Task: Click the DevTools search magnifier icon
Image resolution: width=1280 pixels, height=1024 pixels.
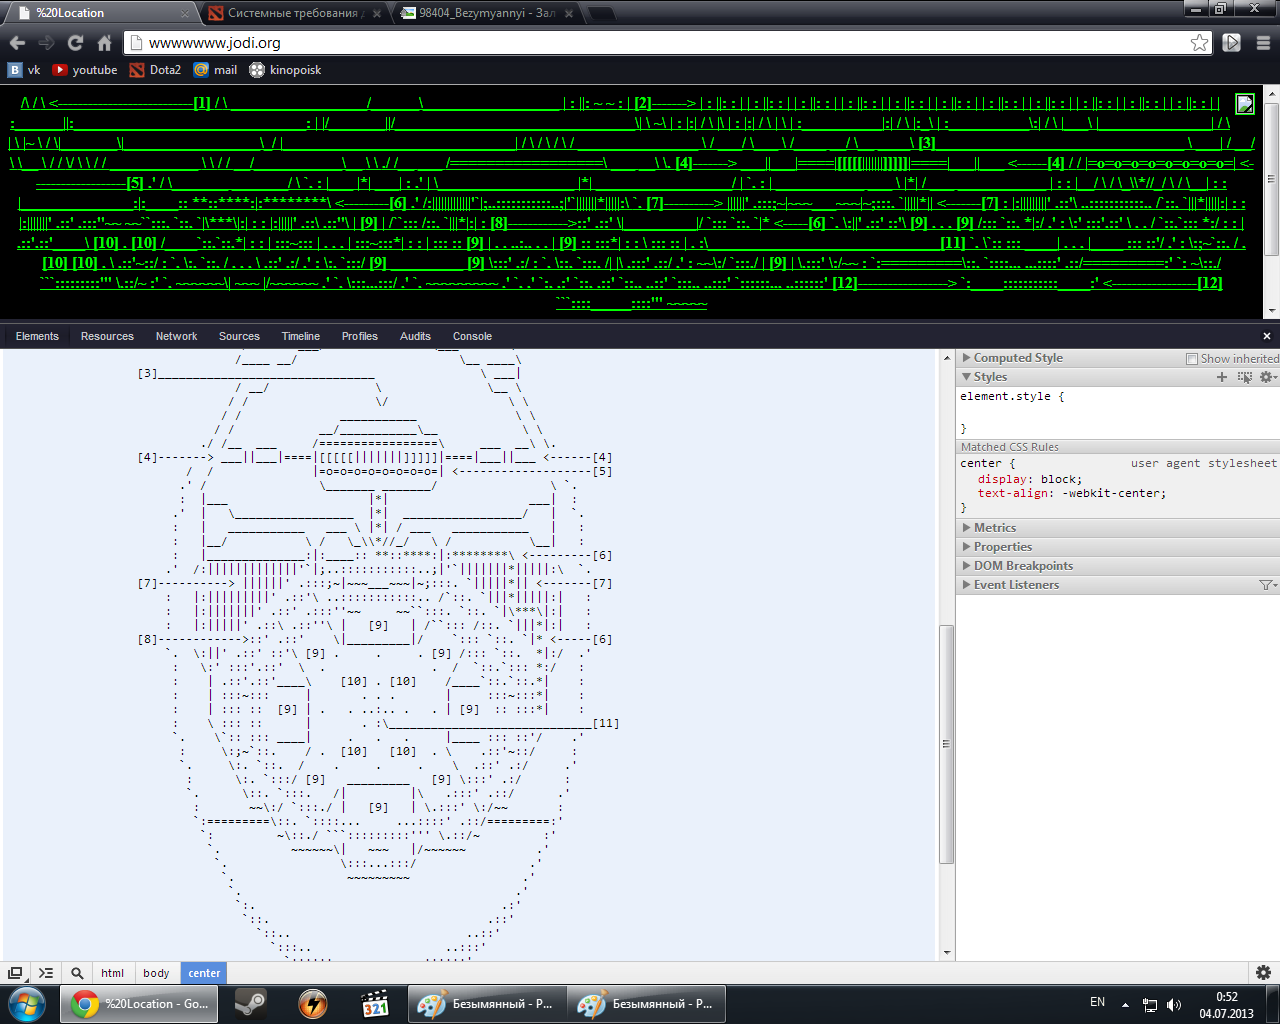Action: coord(77,973)
